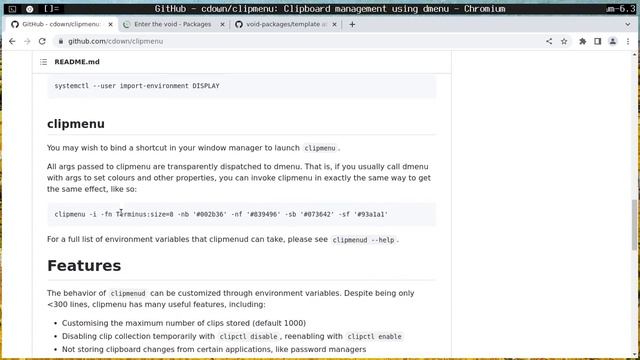640x360 pixels.
Task: Share this page via share icon
Action: tap(549, 41)
